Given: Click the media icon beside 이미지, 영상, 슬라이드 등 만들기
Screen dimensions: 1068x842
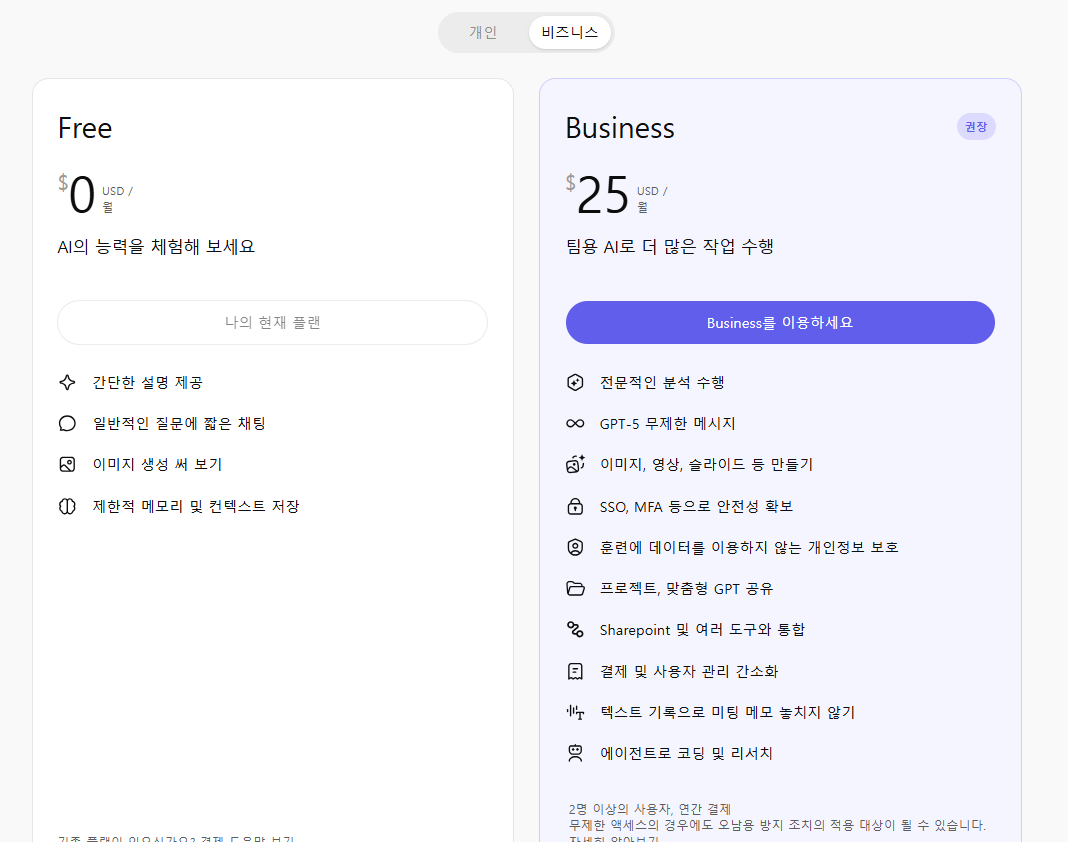Looking at the screenshot, I should (x=576, y=465).
